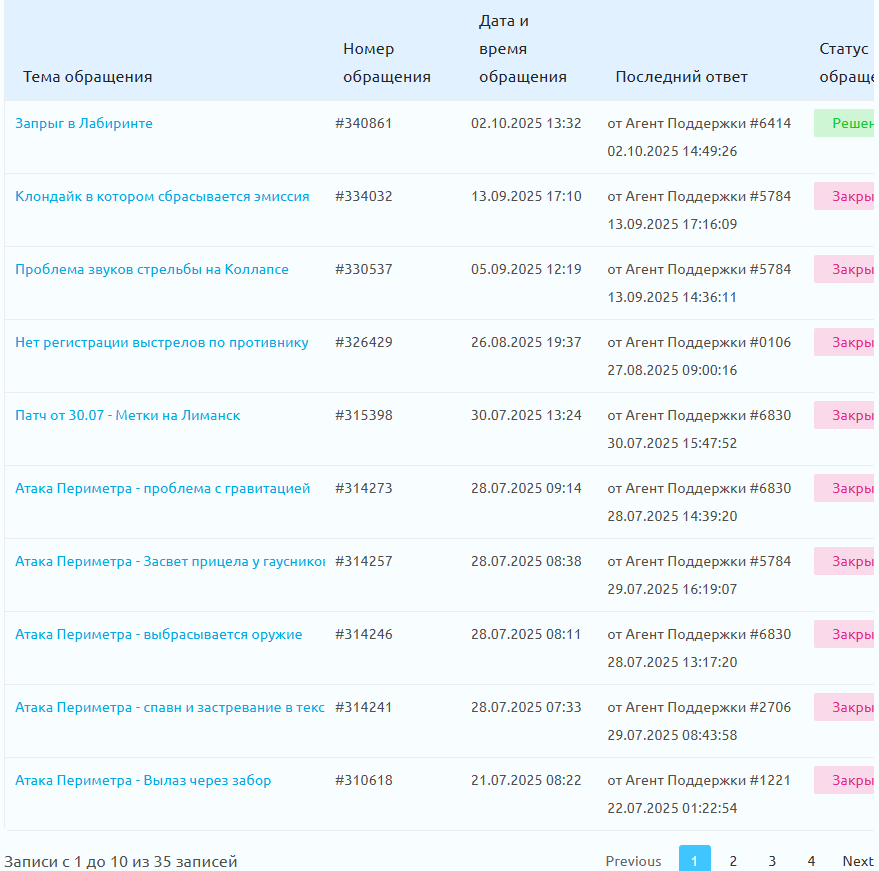
Task: Open "Атака Периметра - Вылаз через забор"
Action: tap(143, 780)
